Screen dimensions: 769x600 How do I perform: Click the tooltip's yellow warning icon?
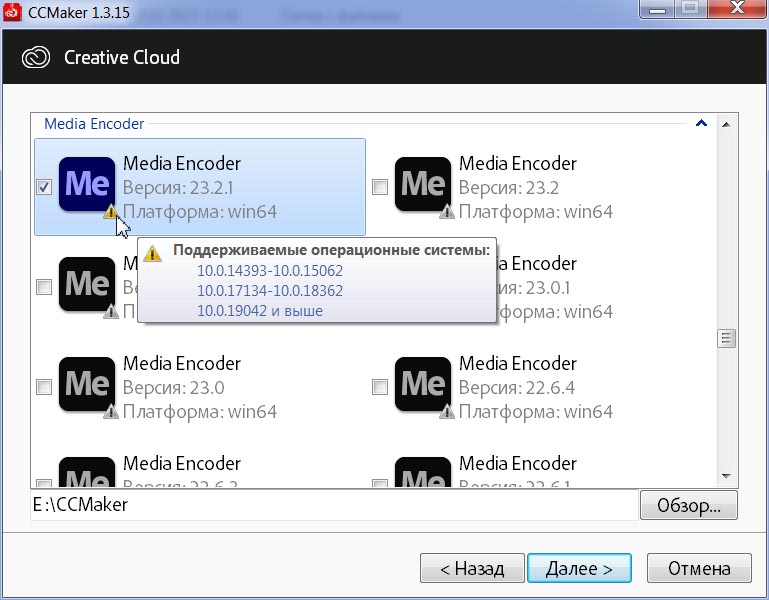click(x=153, y=253)
